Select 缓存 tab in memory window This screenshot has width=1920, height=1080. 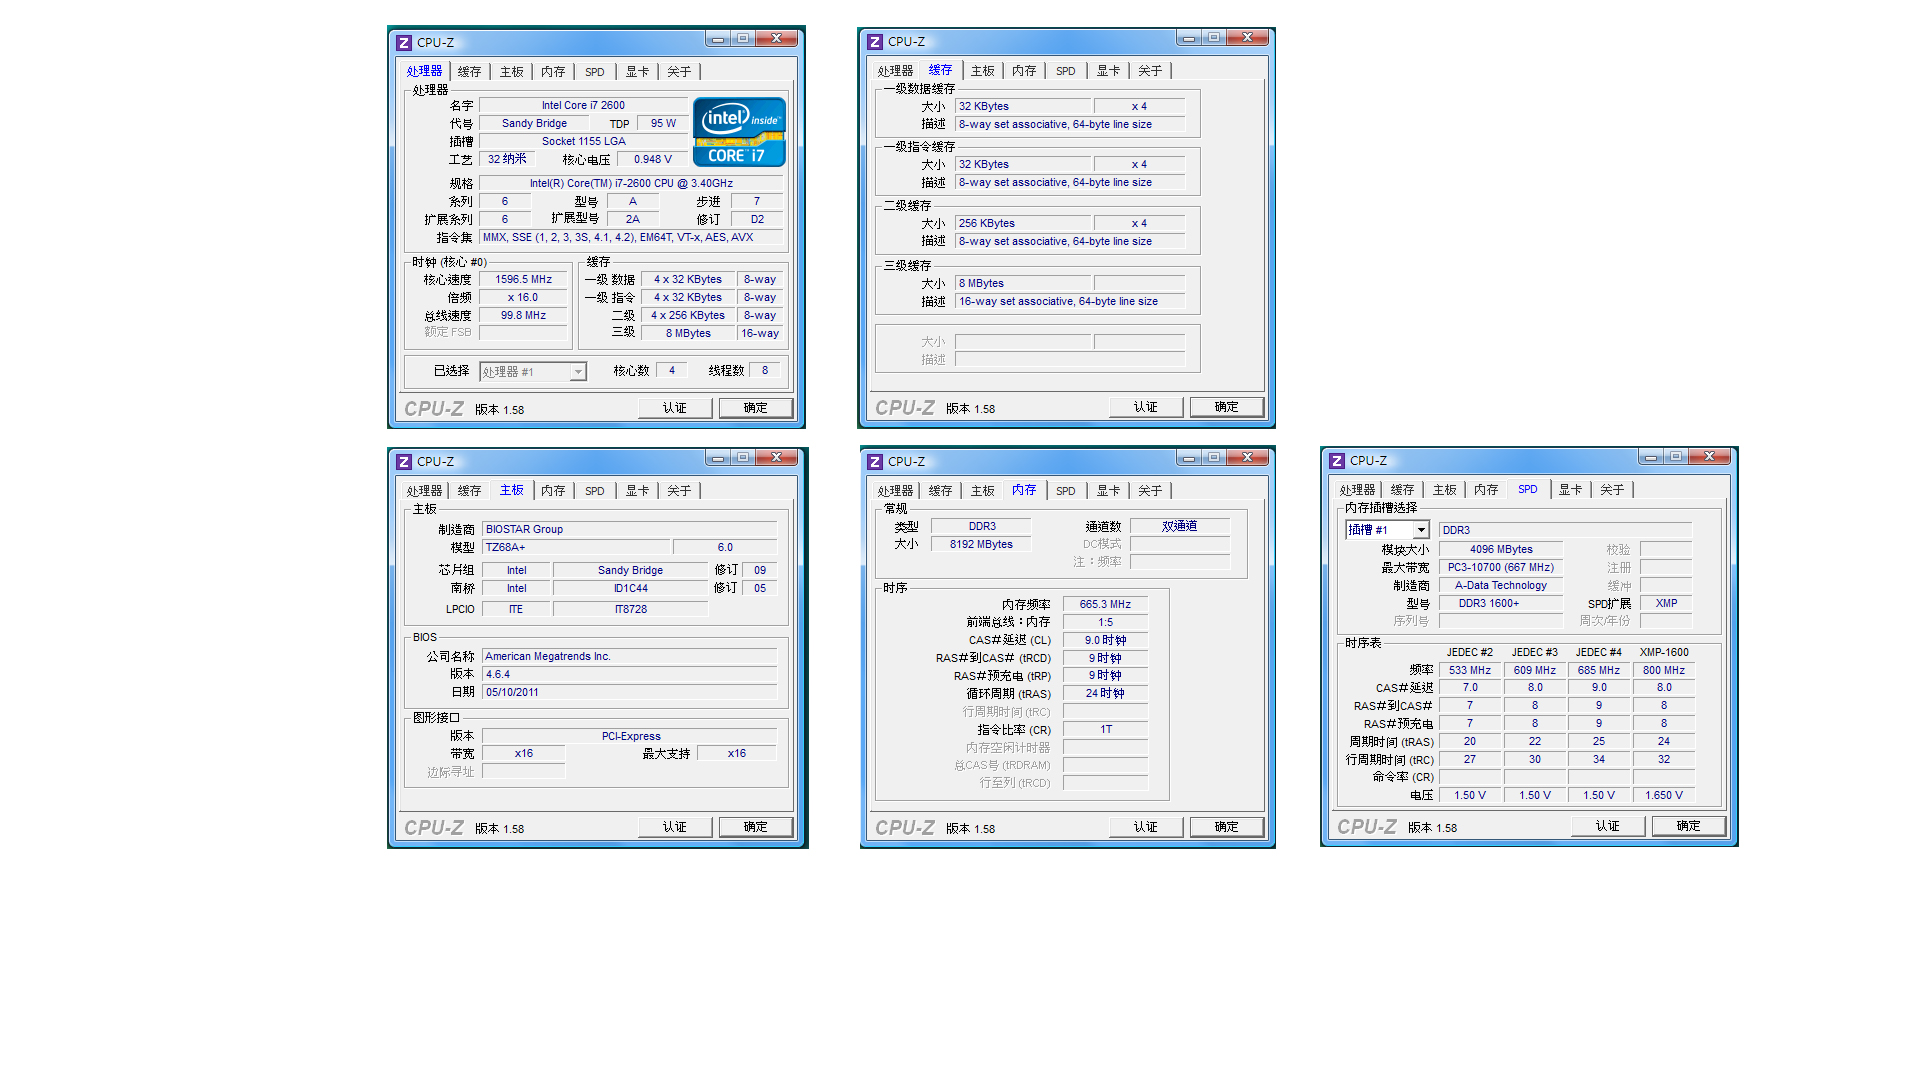point(940,491)
